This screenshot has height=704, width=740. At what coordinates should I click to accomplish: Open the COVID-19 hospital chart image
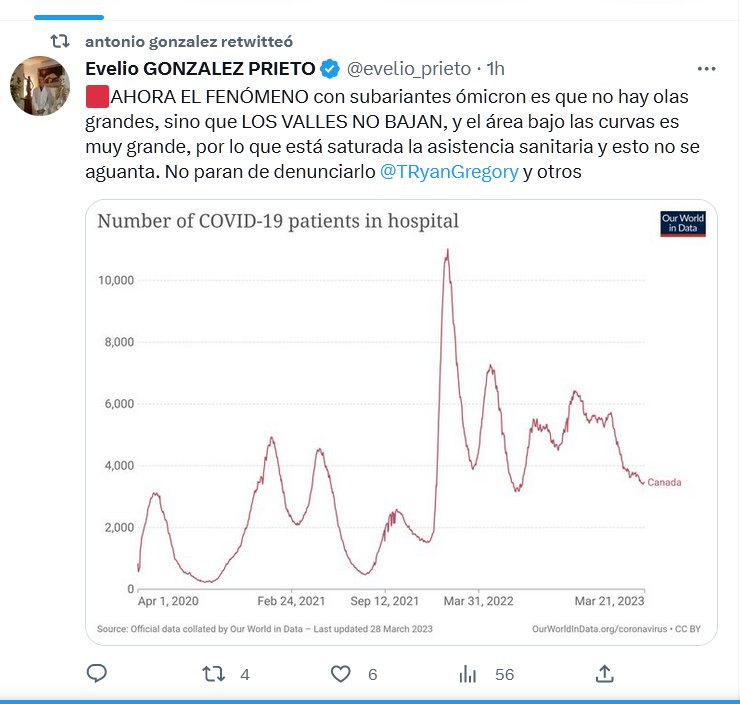point(400,420)
